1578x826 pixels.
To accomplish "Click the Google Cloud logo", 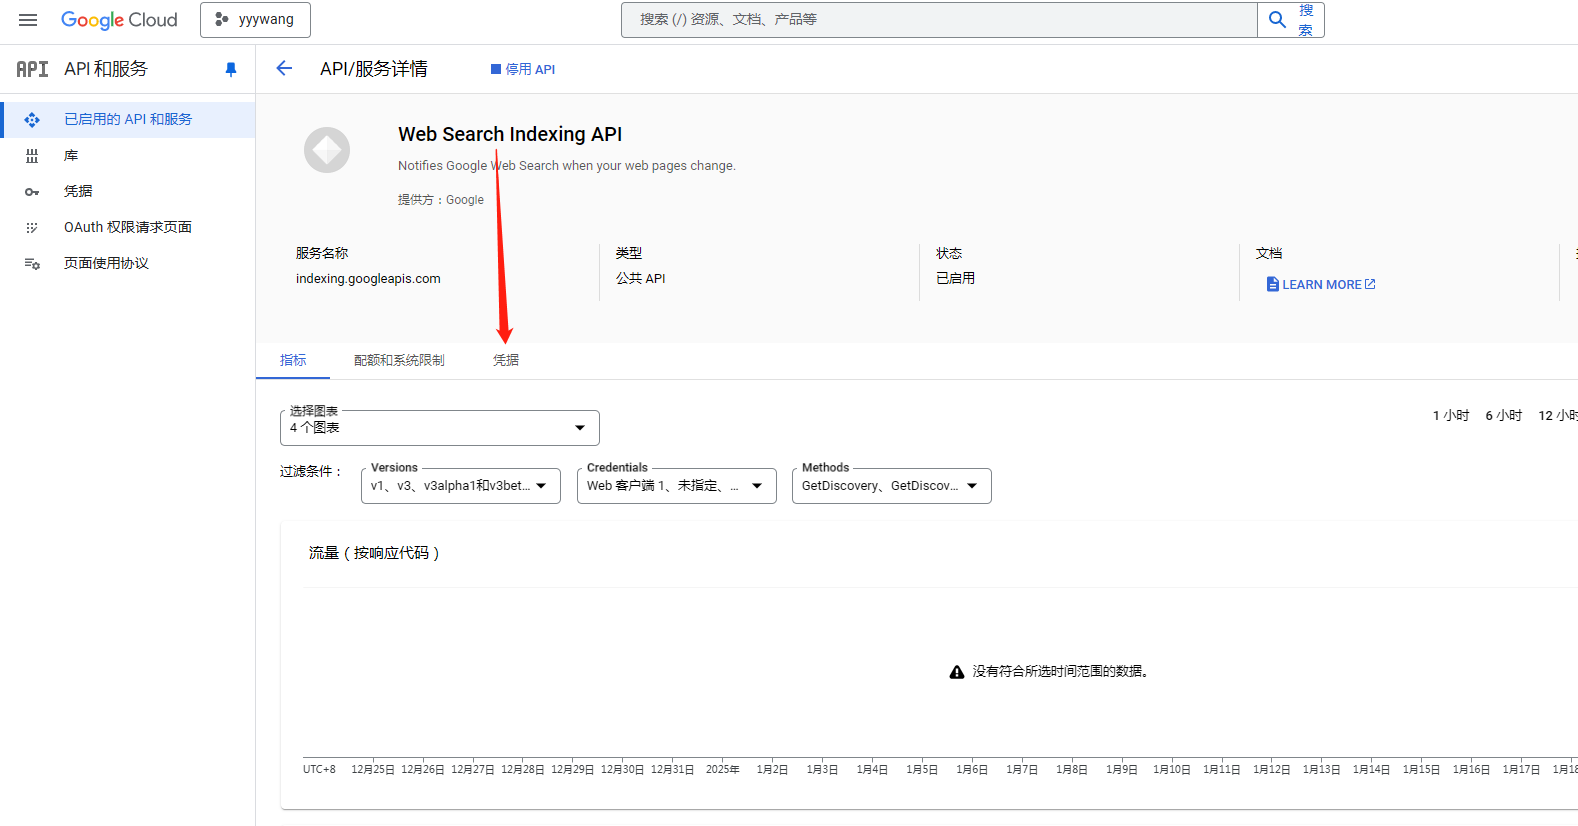I will pos(119,20).
